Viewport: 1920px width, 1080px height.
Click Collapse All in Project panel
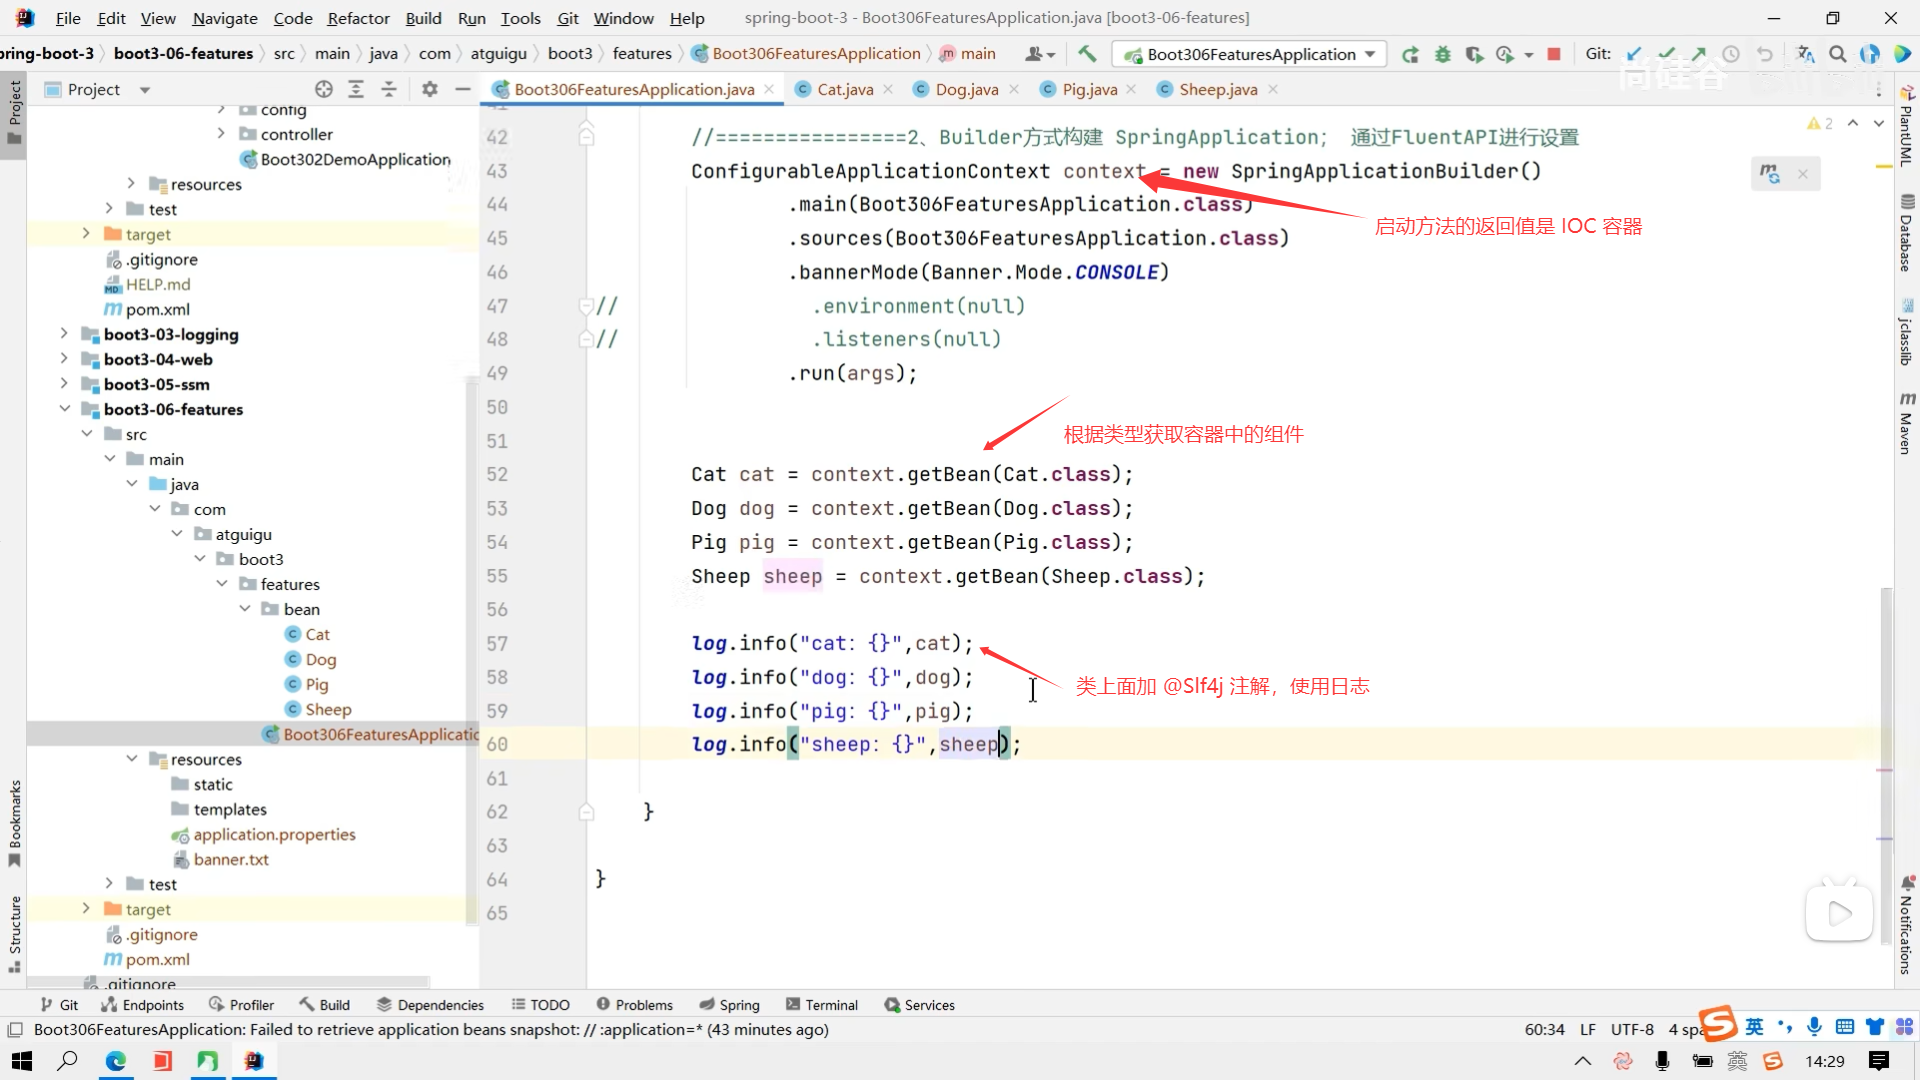pos(388,89)
